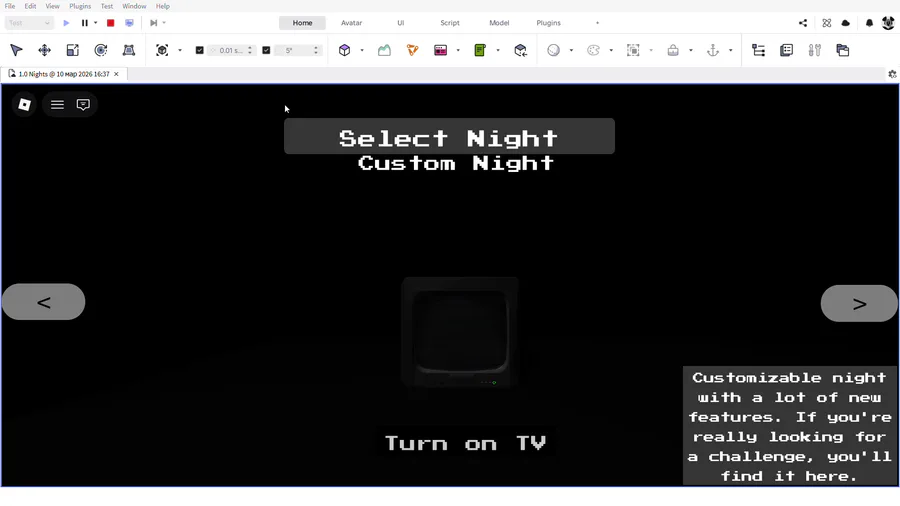Open the Window menu
900x506 pixels.
click(134, 6)
